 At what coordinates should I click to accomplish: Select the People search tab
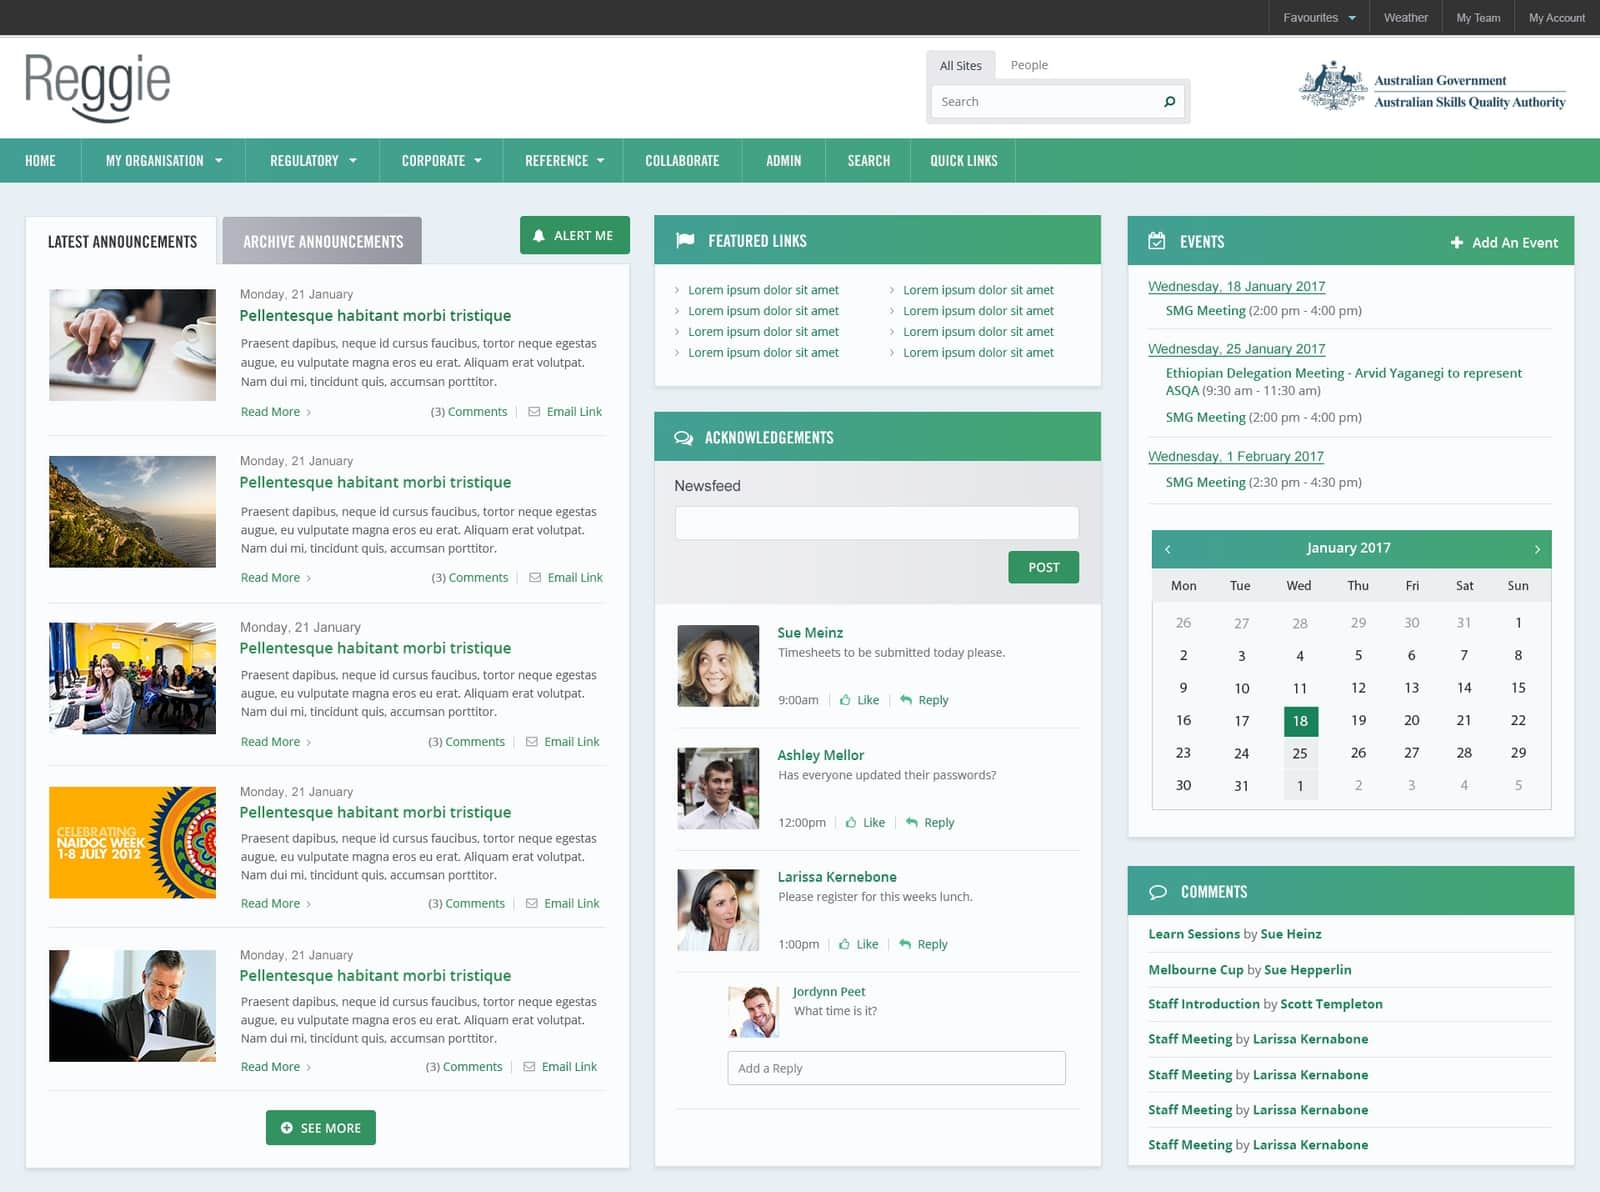1029,65
